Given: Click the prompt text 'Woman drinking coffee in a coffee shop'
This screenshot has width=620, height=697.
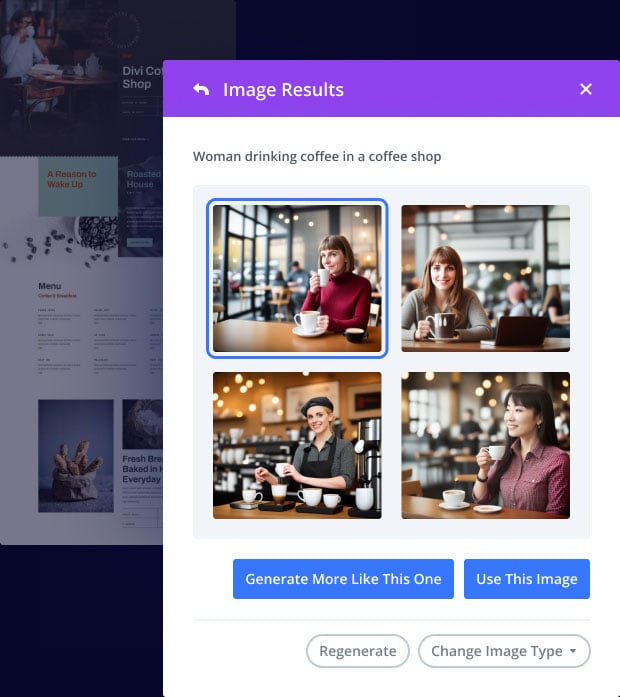Looking at the screenshot, I should (x=317, y=156).
